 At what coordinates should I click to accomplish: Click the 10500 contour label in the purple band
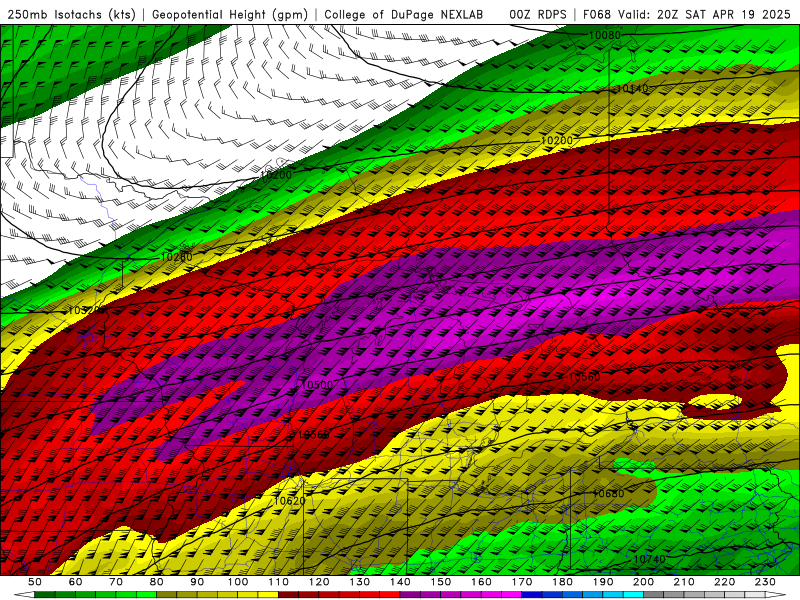point(317,385)
